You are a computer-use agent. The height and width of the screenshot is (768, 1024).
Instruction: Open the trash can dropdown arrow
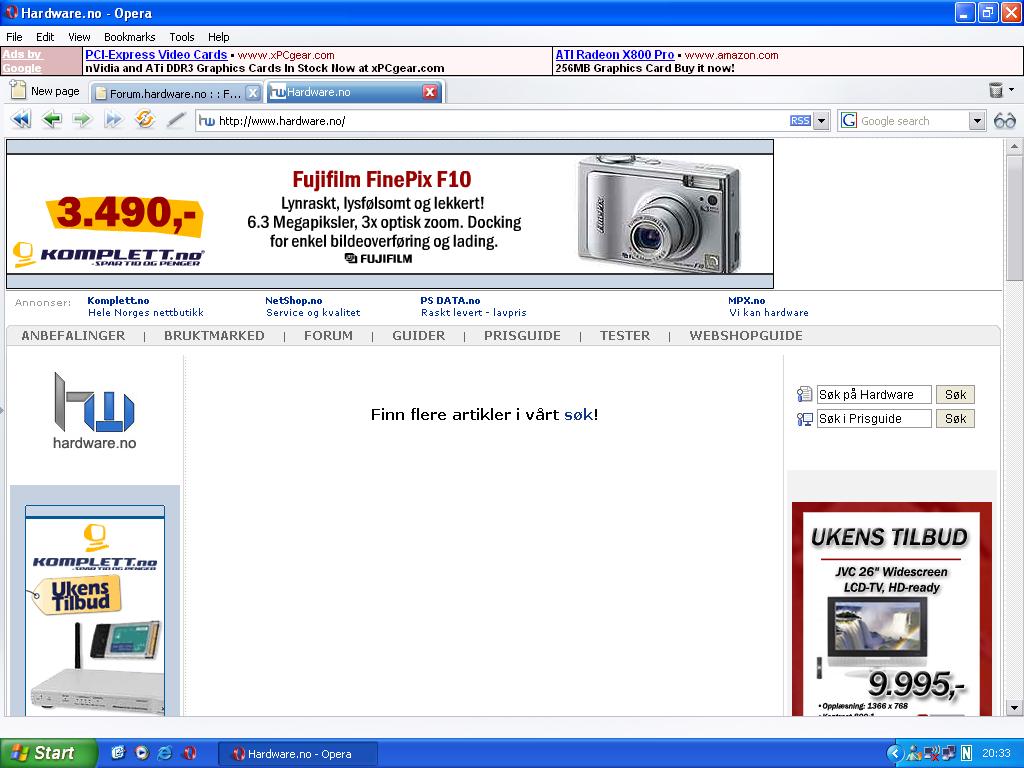[x=1012, y=89]
